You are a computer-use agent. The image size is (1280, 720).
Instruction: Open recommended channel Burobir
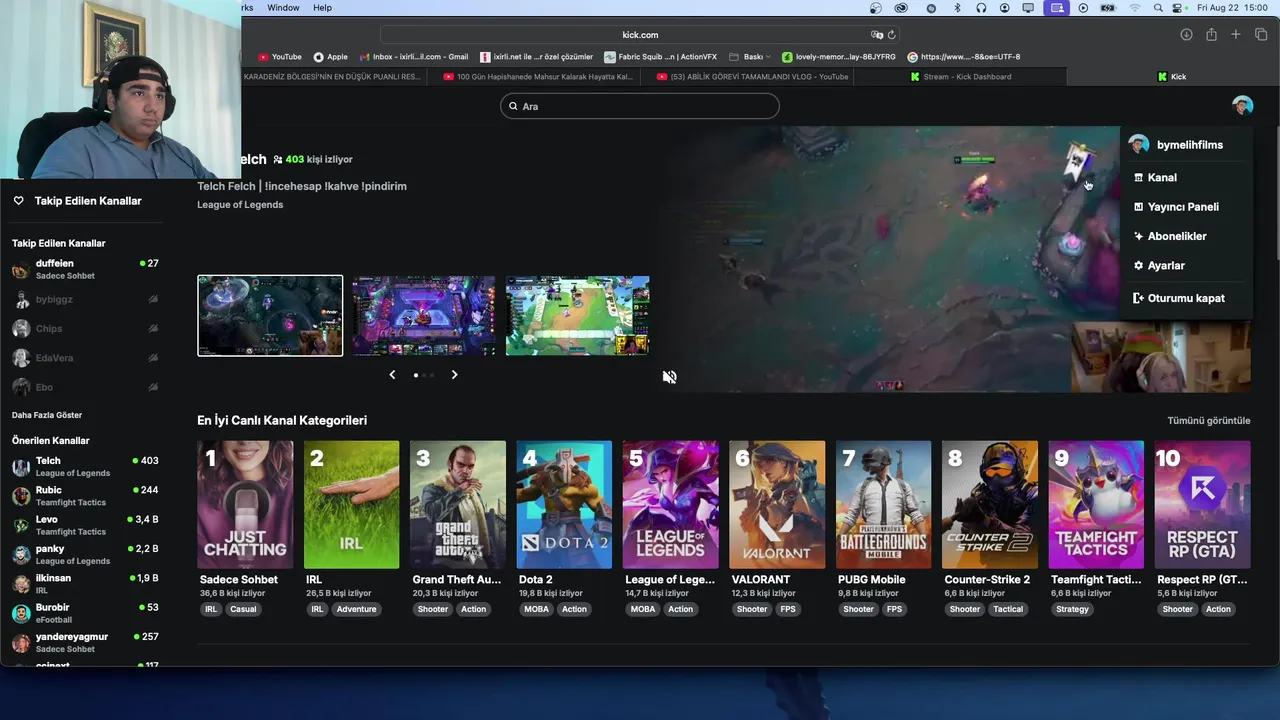[85, 613]
